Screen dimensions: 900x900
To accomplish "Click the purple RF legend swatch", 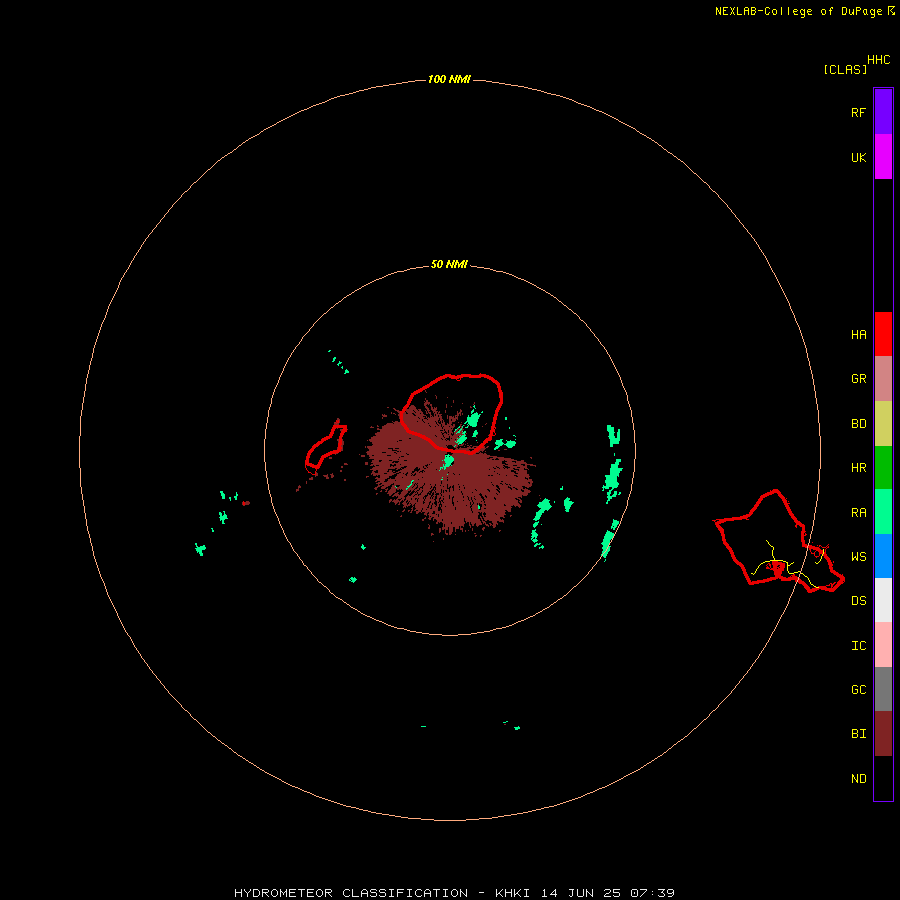I will click(883, 112).
